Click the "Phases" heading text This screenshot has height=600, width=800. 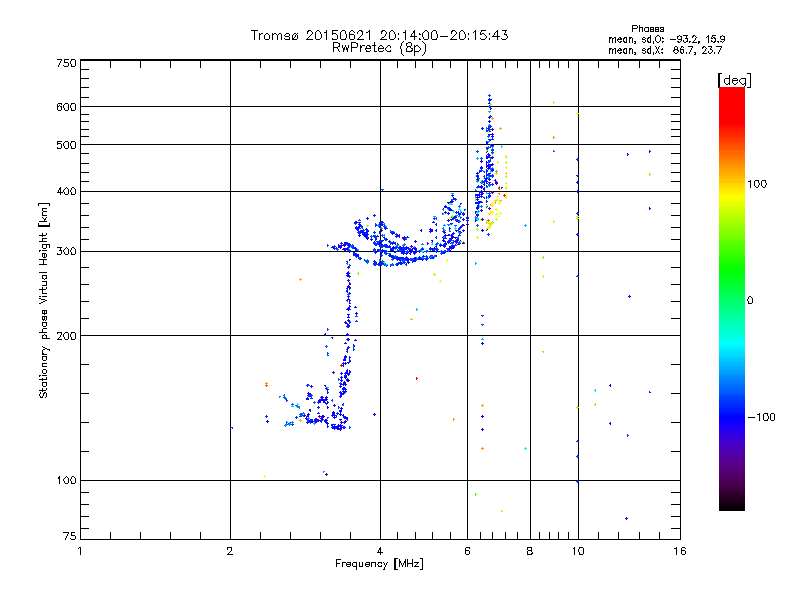tap(647, 29)
